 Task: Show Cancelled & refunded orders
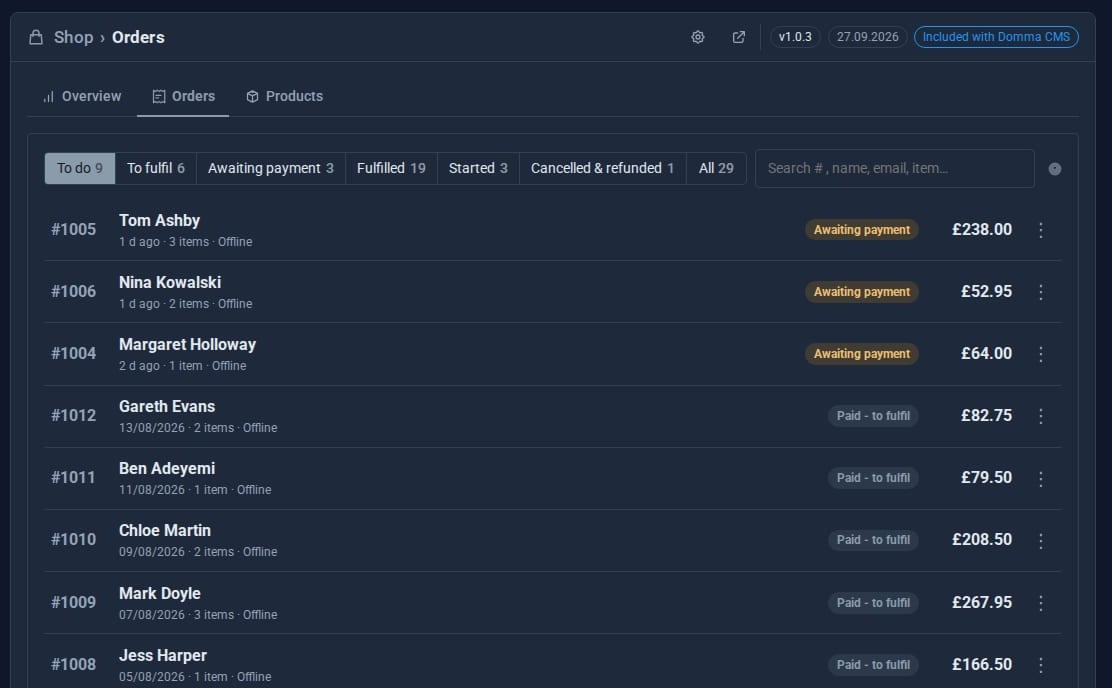coord(602,168)
